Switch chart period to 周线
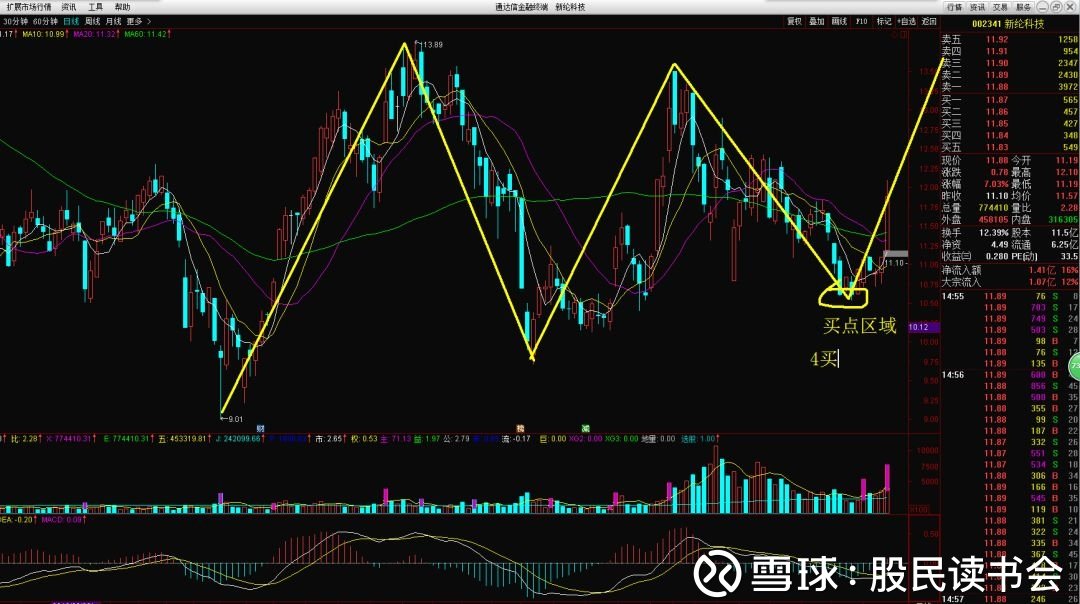 tap(92, 21)
